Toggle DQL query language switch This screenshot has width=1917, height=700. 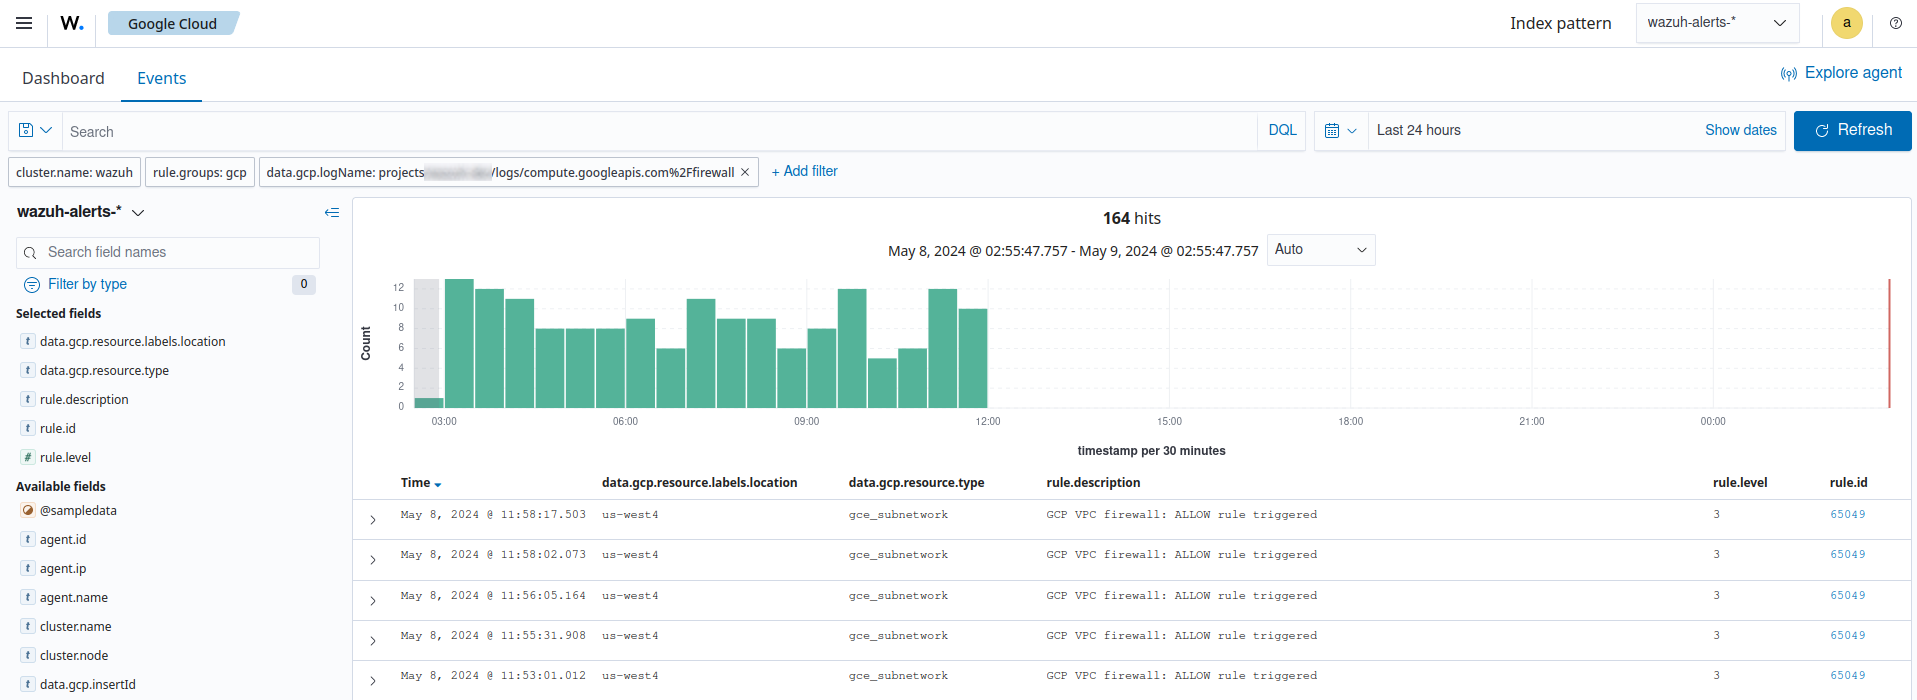coord(1282,131)
